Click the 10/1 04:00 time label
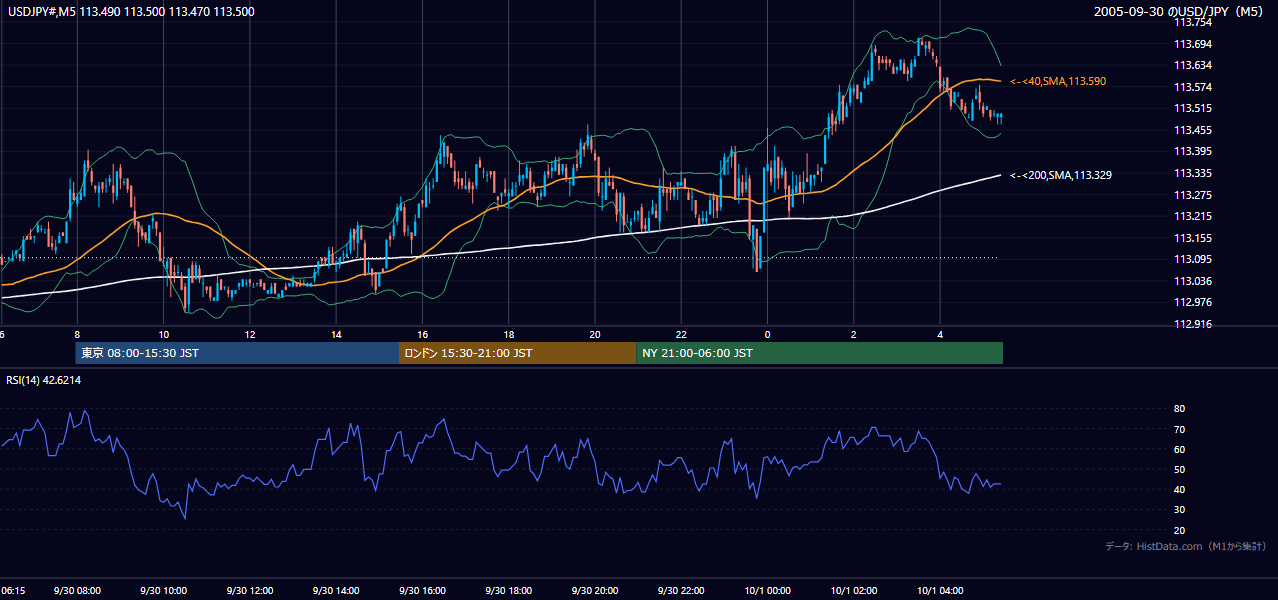Screen dimensions: 1278x600 tap(939, 590)
